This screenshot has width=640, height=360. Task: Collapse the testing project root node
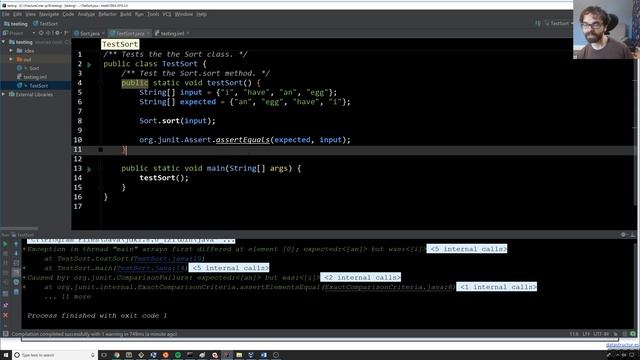4,42
